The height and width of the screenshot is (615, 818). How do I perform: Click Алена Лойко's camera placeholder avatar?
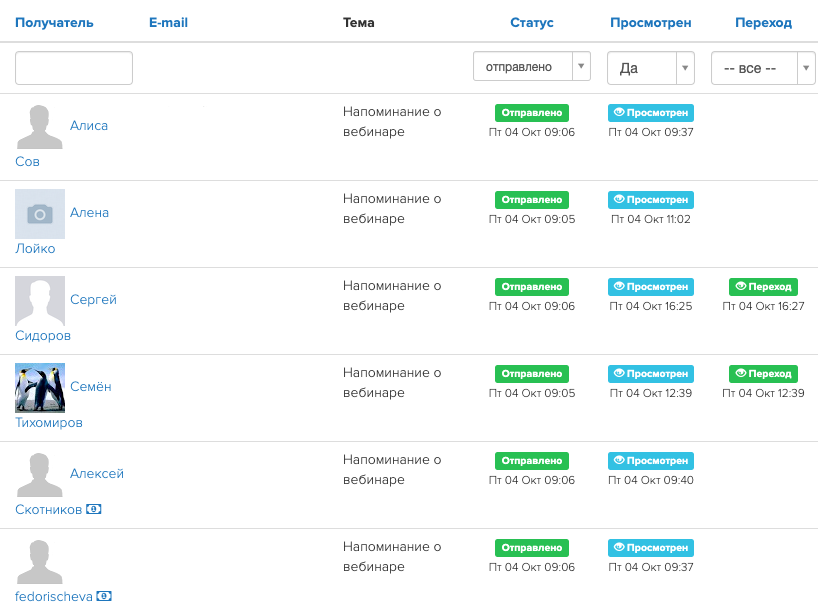(x=40, y=214)
